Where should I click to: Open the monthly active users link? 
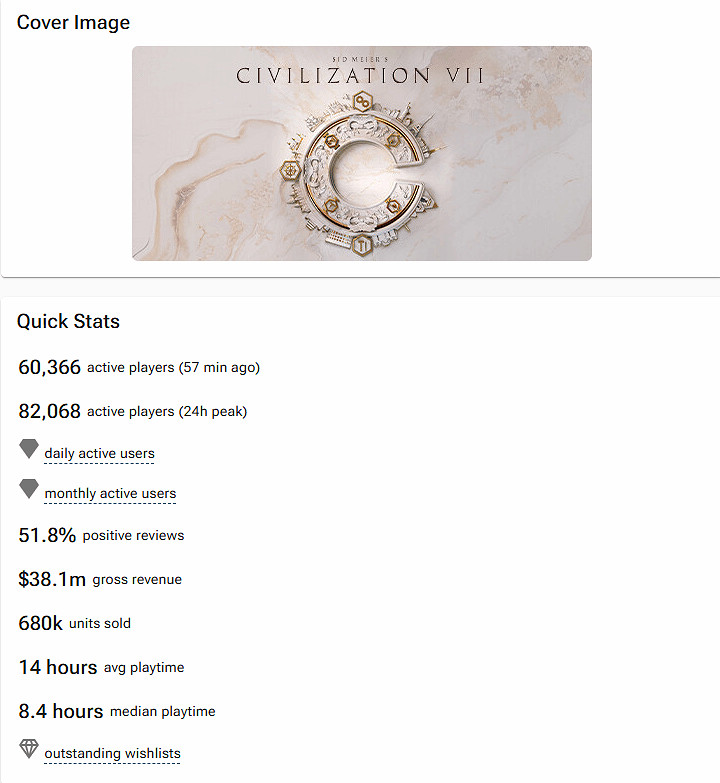pos(110,494)
